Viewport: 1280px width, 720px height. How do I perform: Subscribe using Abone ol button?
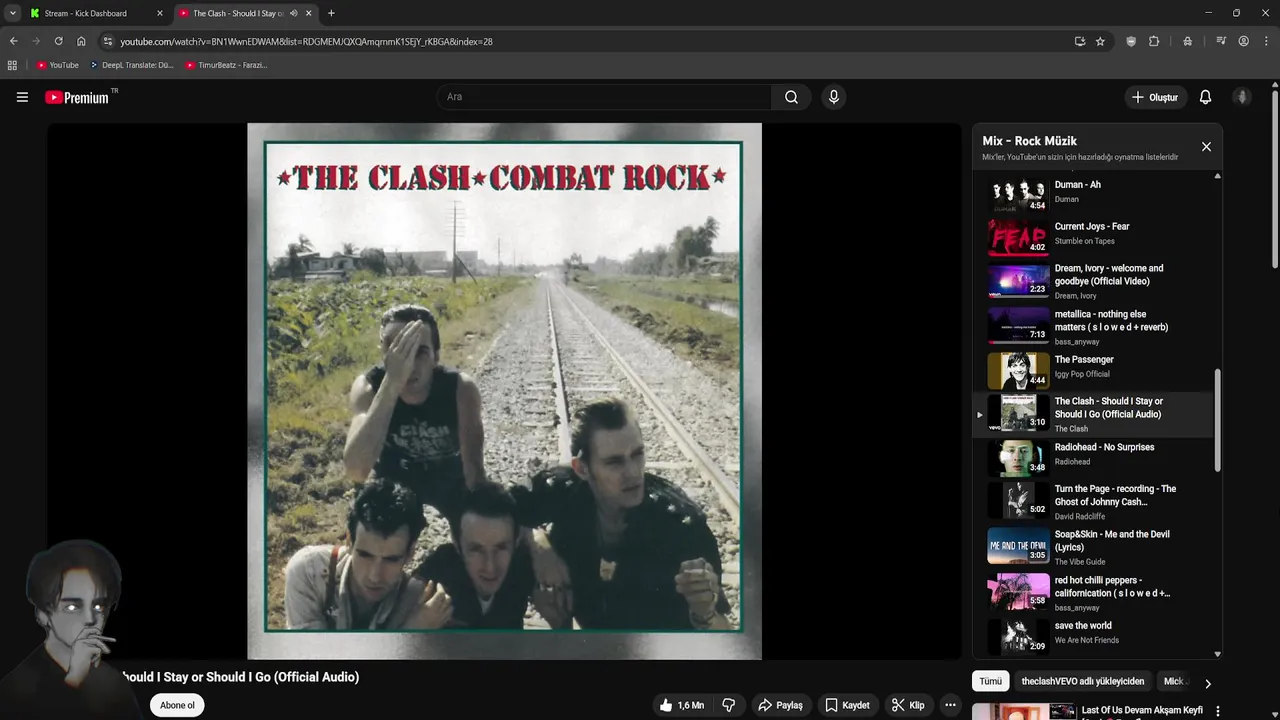click(x=177, y=705)
